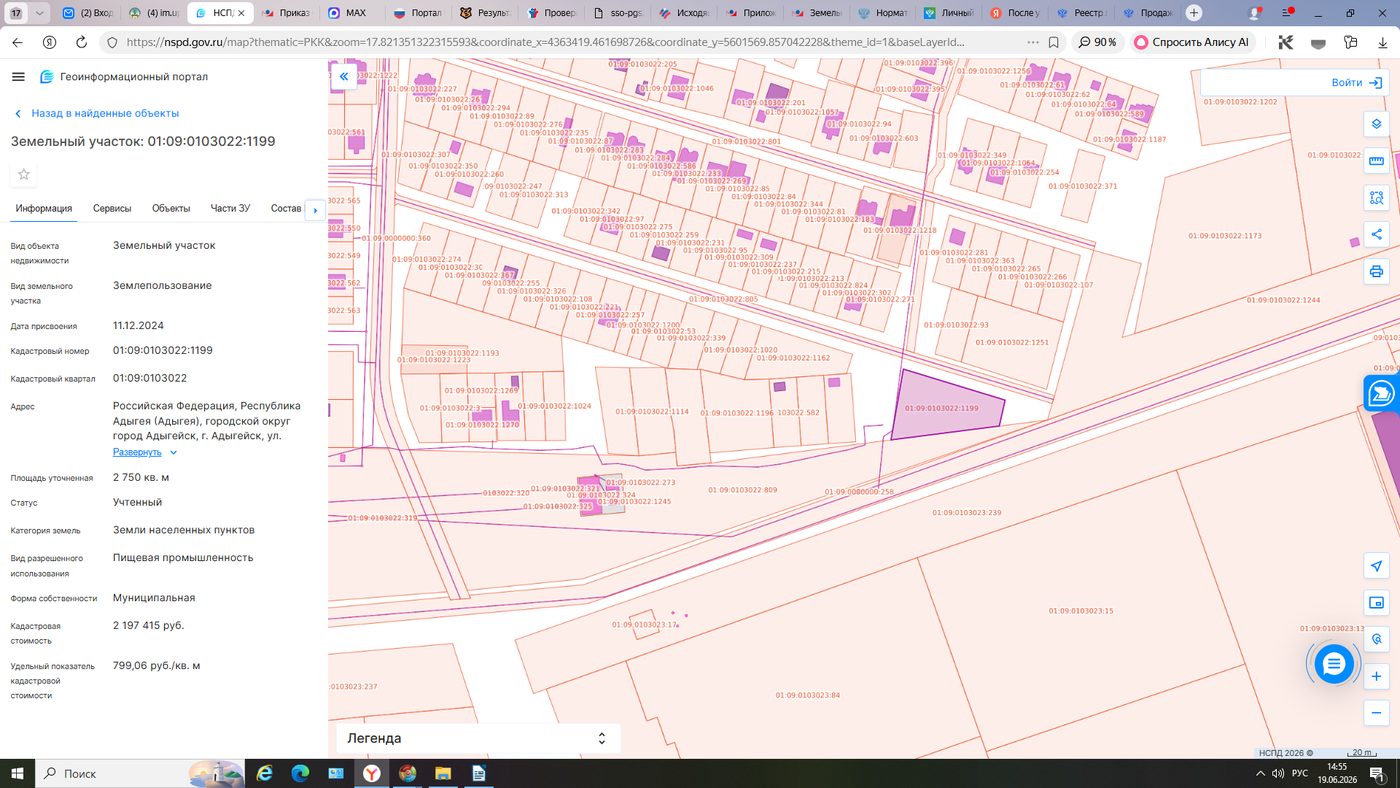Zoom in with the plus button
Screen dimensions: 1400x788
pos(1376,677)
